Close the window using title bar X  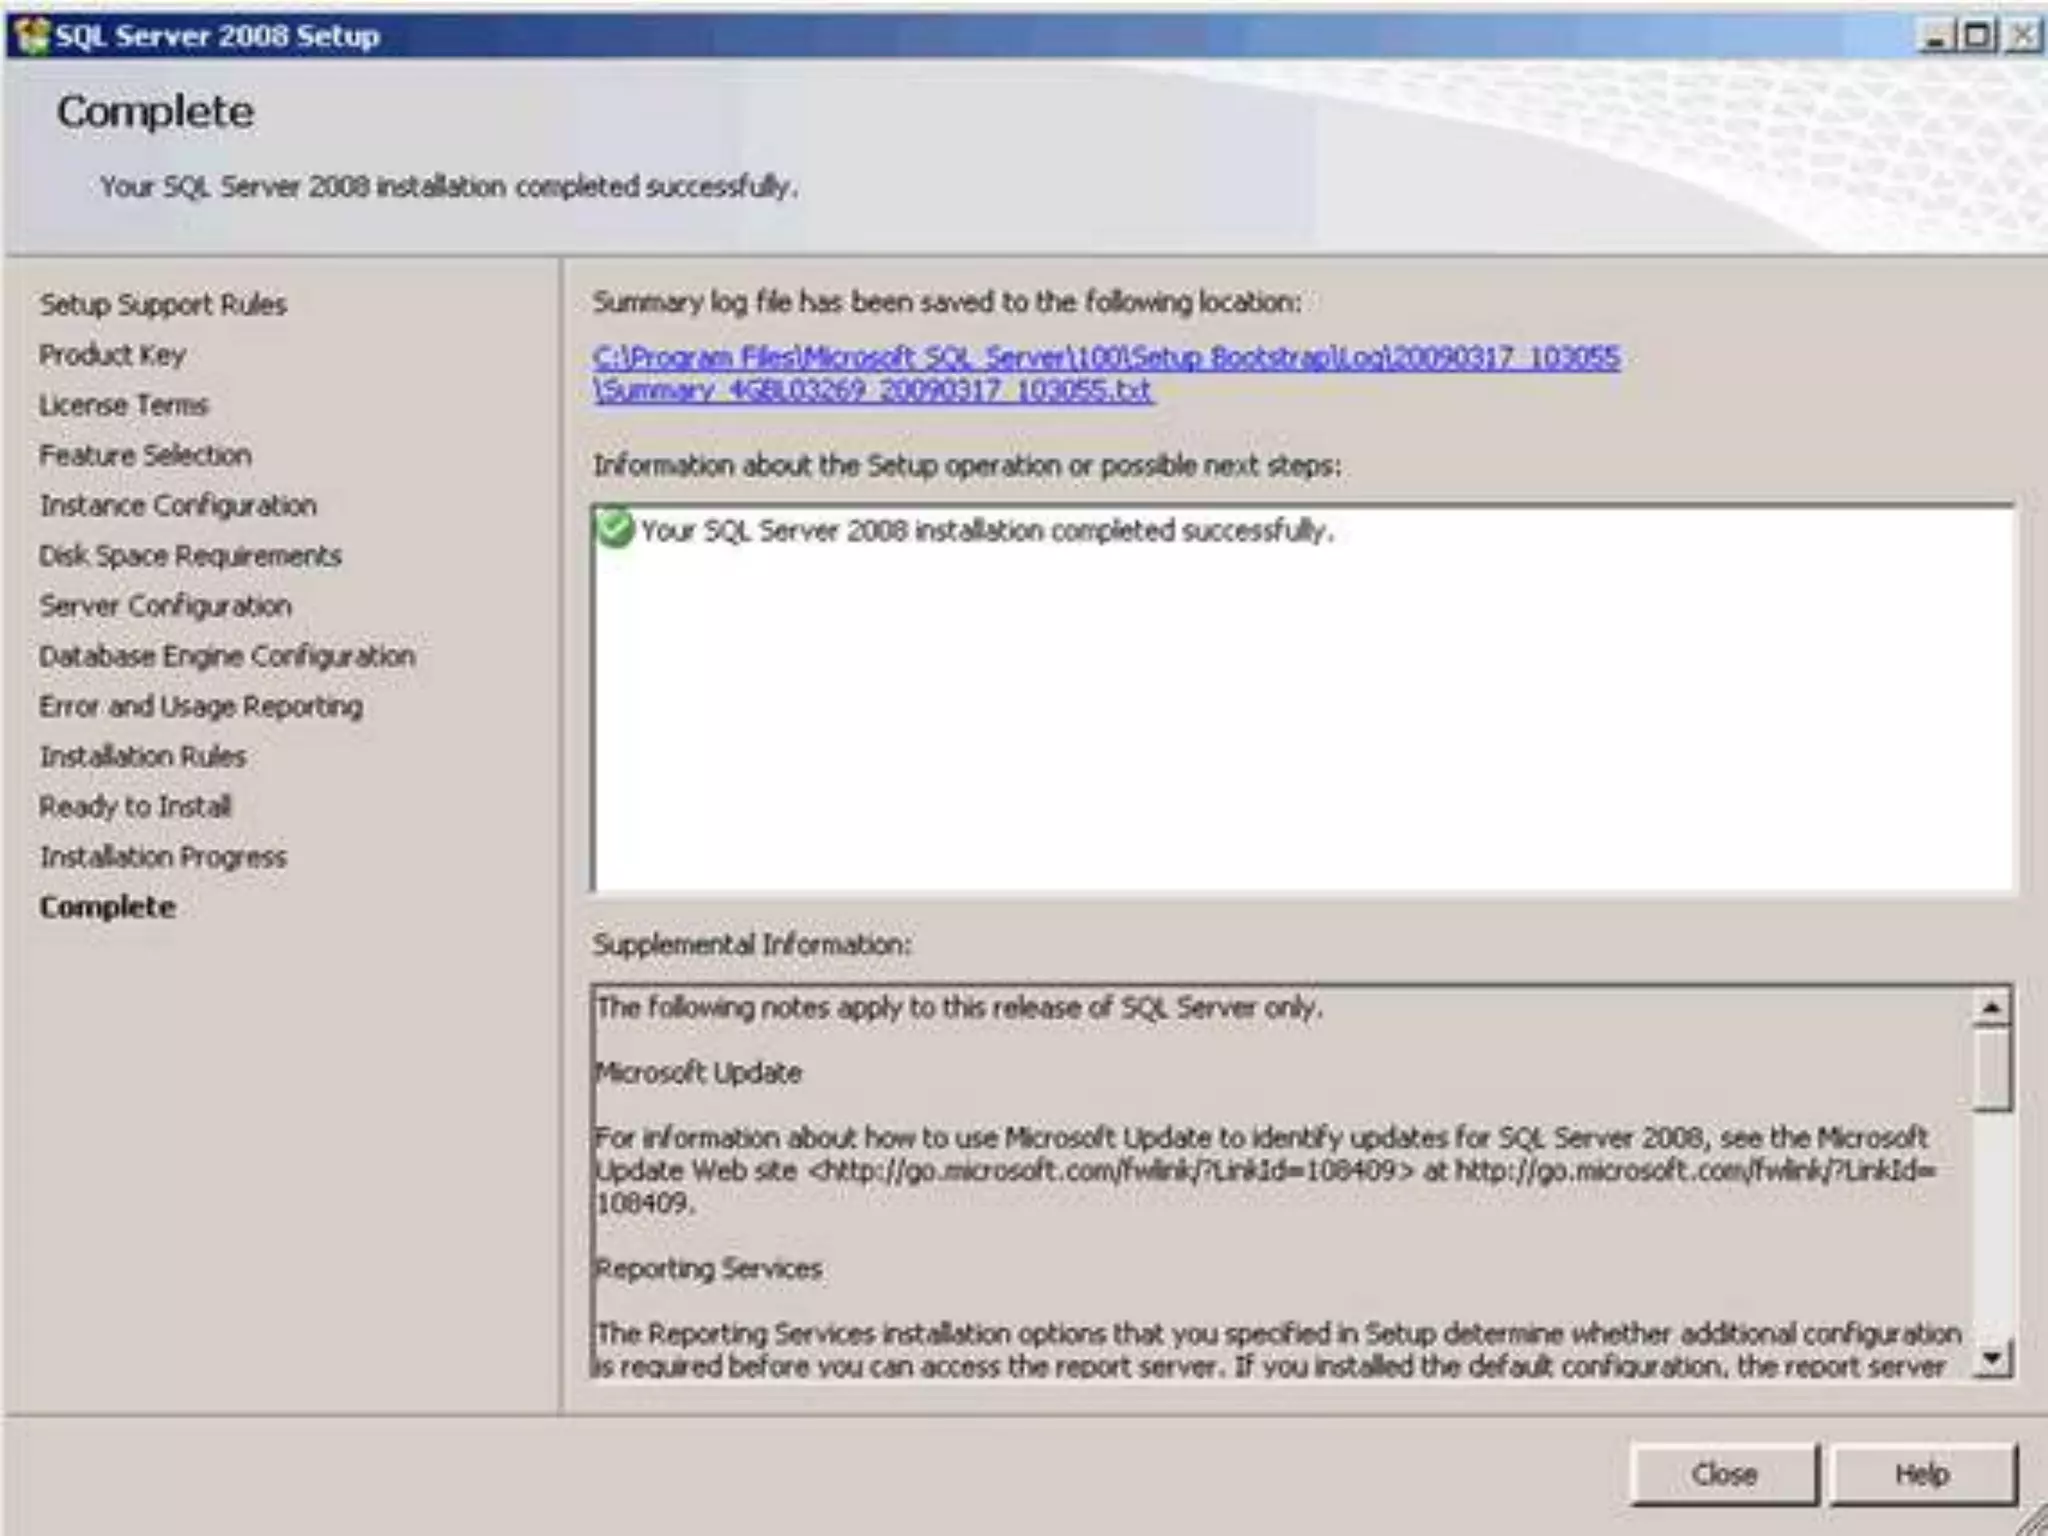tap(2021, 36)
